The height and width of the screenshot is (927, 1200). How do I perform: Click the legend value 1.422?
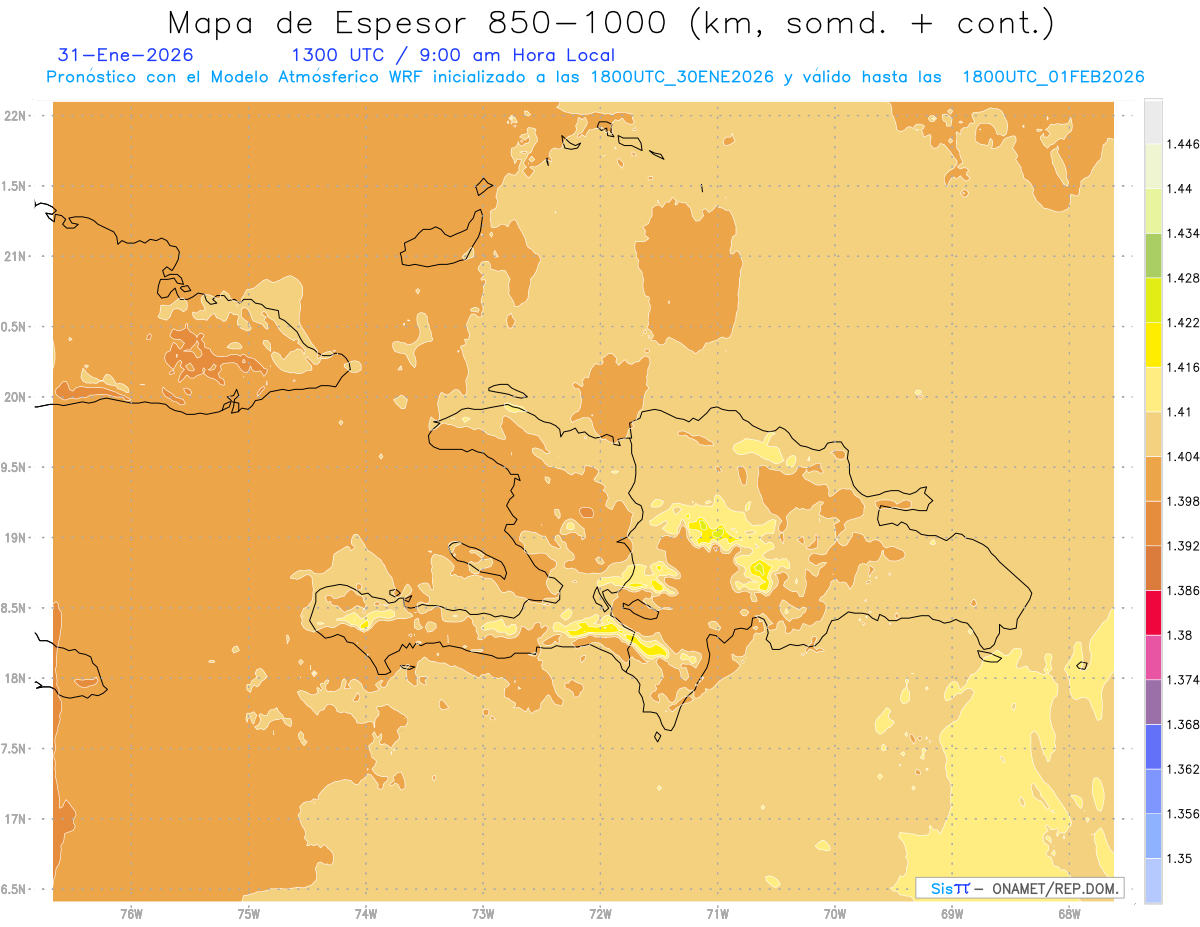pos(1184,322)
